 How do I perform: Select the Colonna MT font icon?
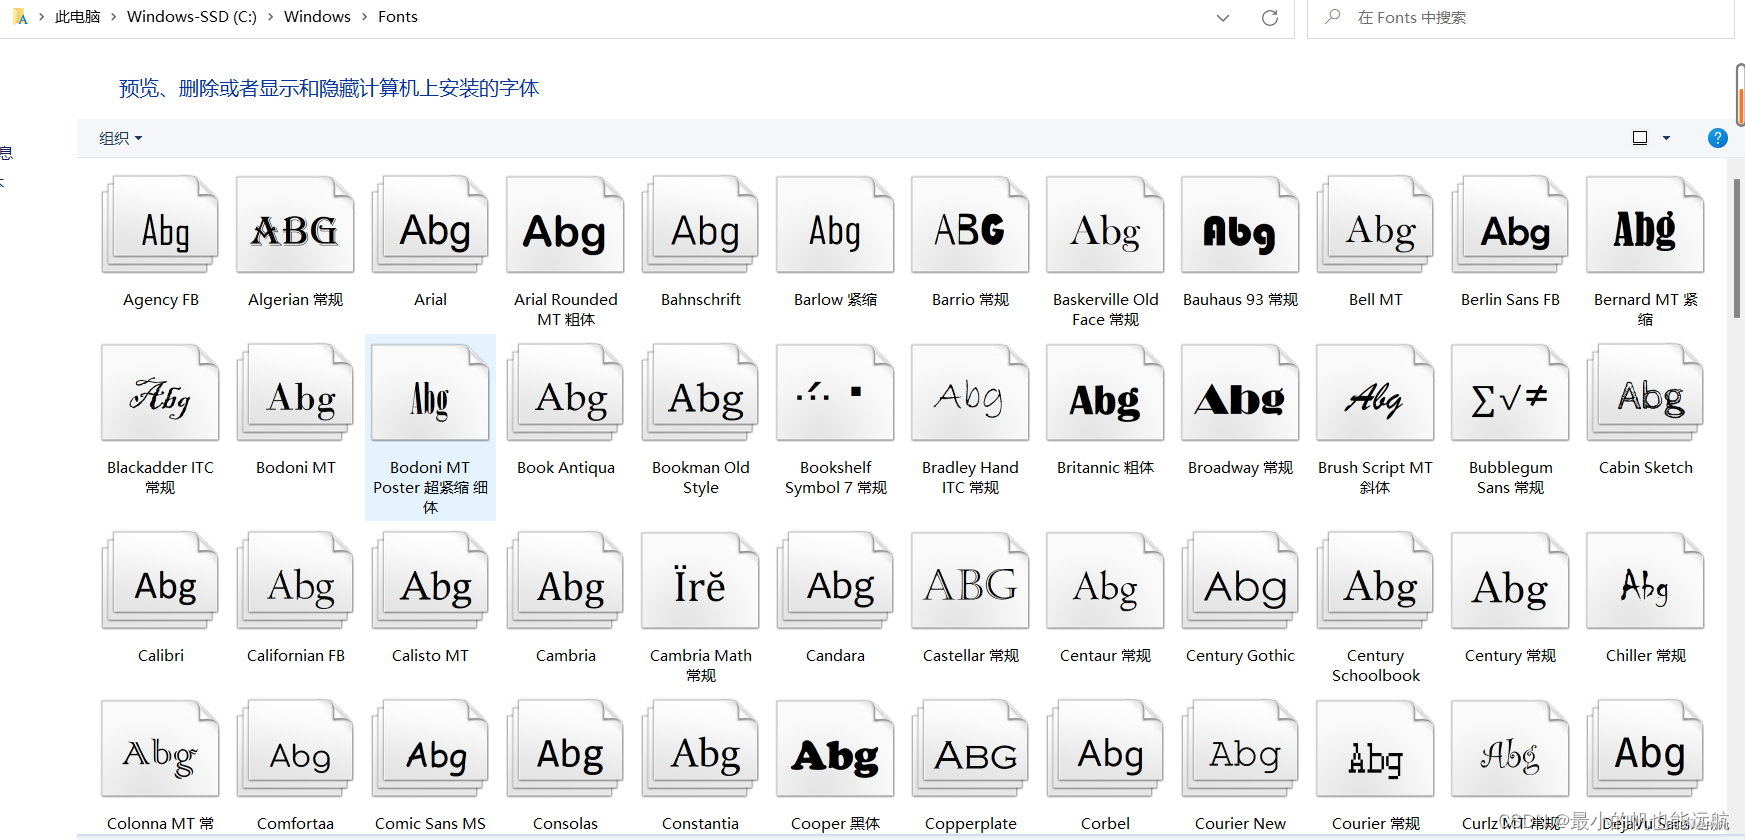pyautogui.click(x=160, y=749)
